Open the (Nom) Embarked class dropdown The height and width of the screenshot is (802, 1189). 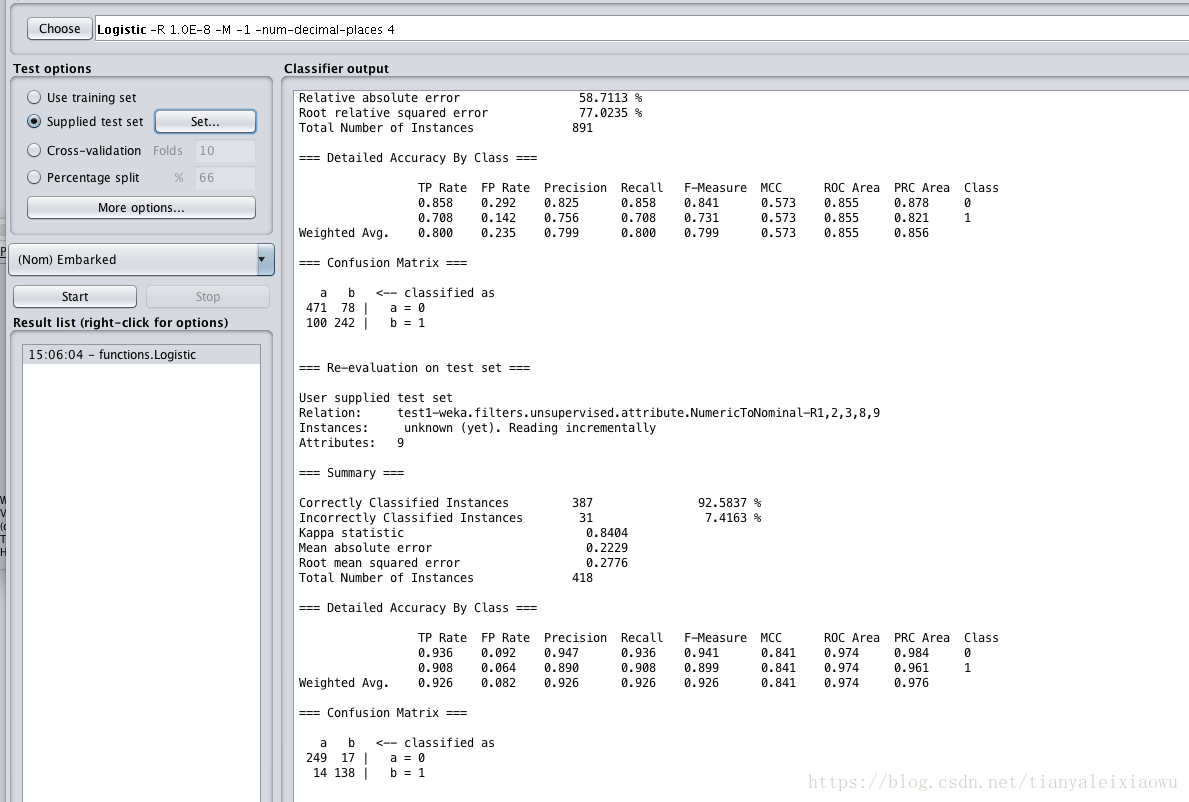point(141,259)
